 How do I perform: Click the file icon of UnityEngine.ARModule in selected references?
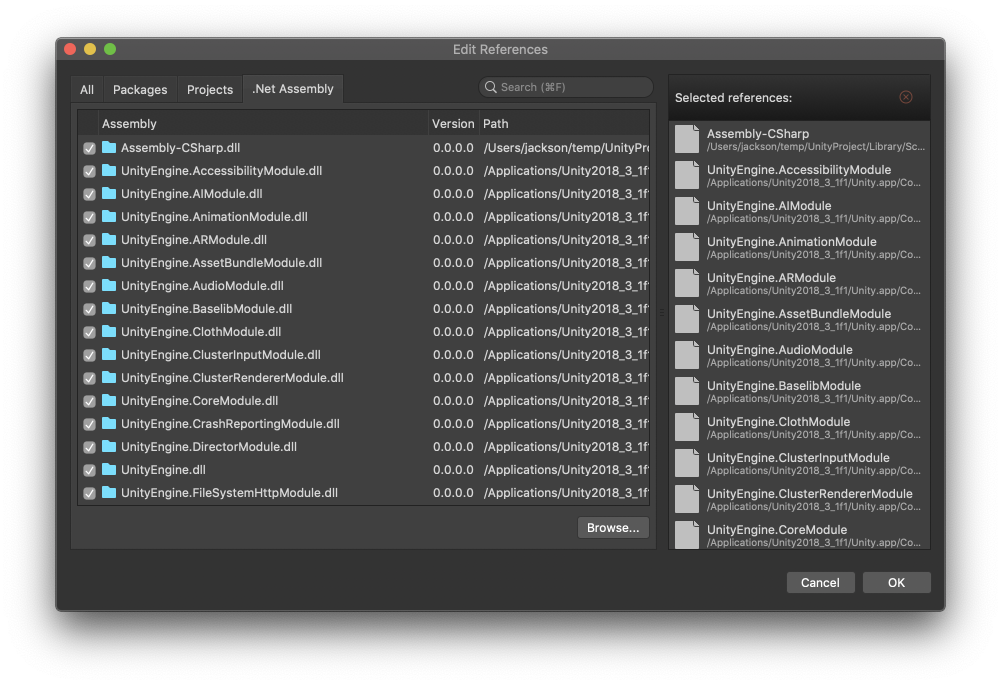(688, 283)
